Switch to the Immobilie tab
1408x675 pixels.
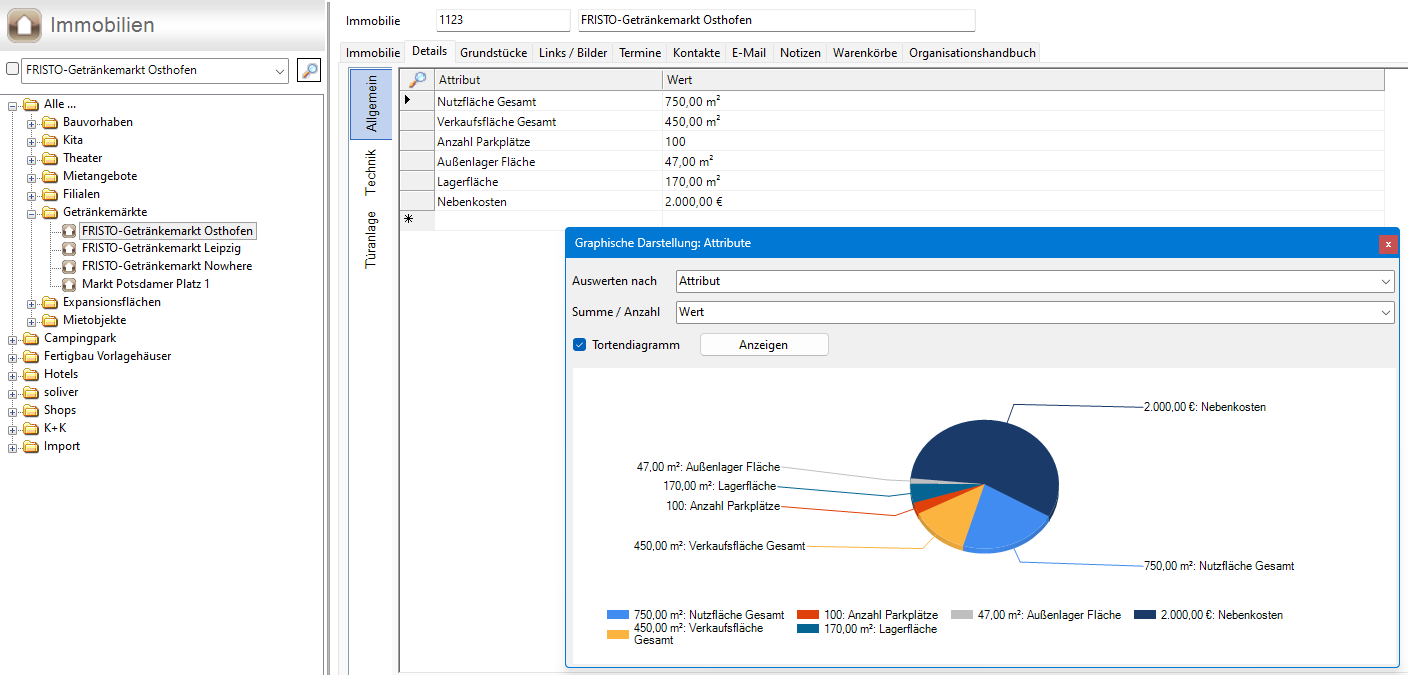point(373,53)
